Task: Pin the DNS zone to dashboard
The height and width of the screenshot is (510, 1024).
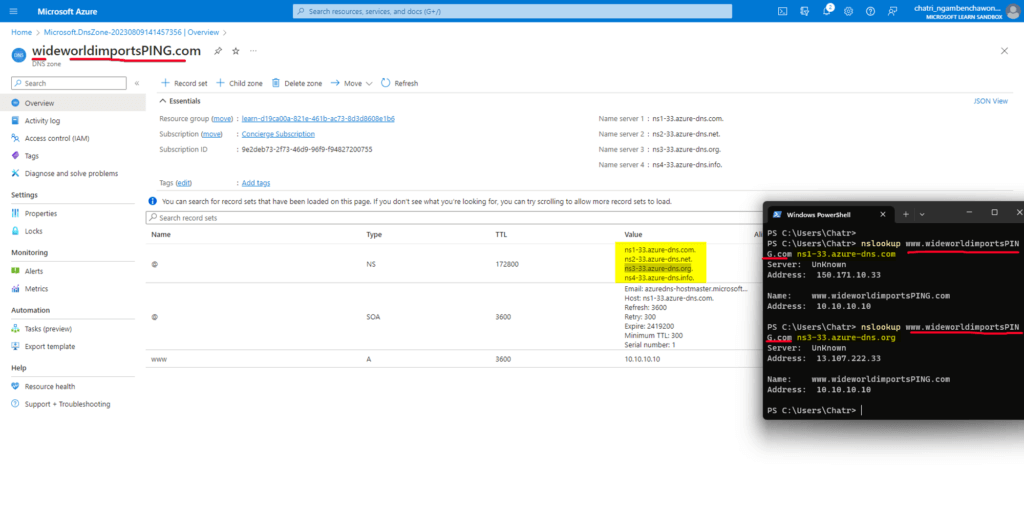Action: (218, 51)
